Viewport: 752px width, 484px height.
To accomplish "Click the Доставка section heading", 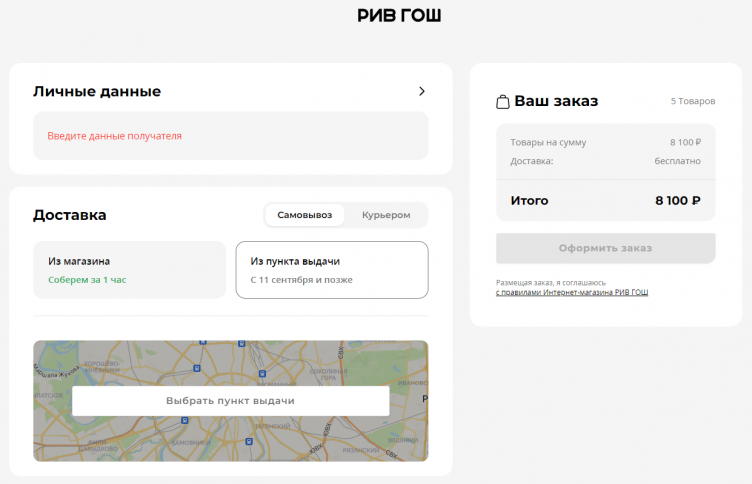I will coord(70,215).
